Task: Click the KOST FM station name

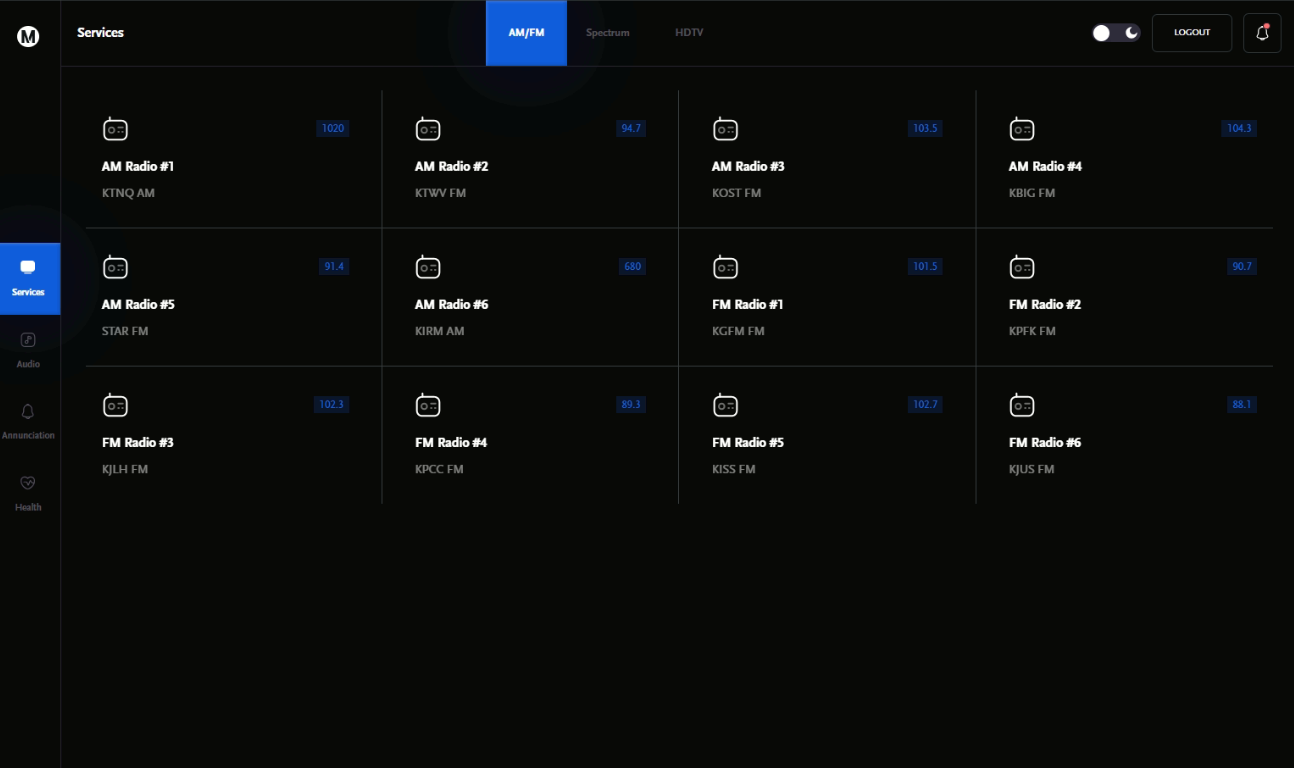Action: [x=736, y=193]
